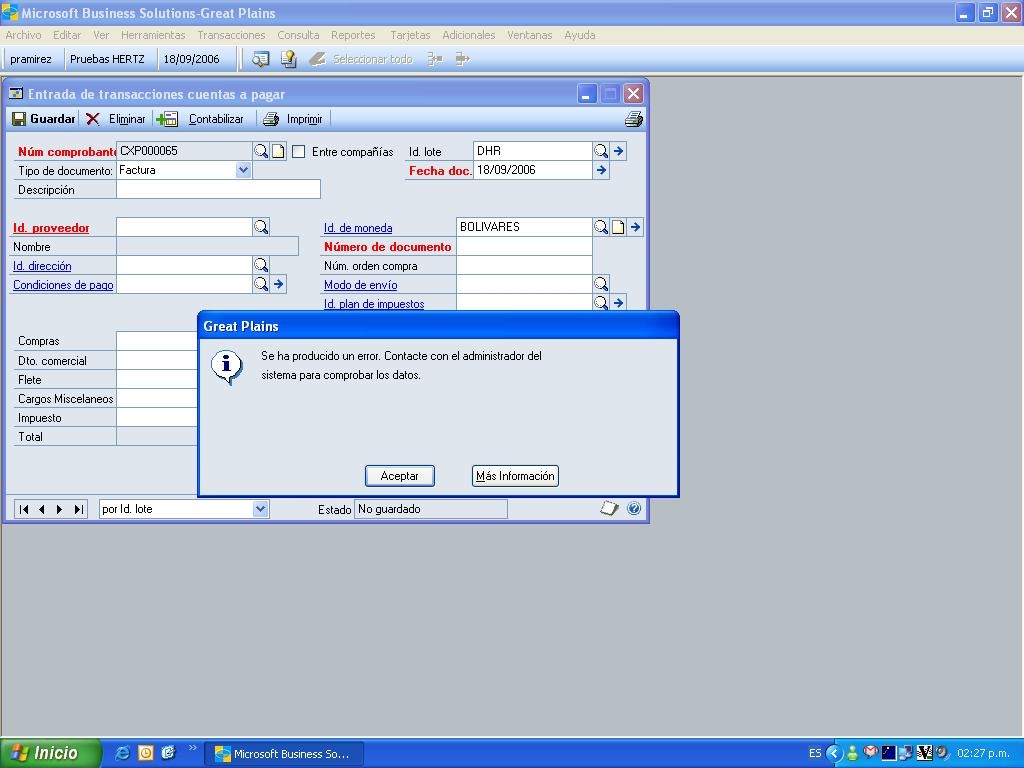
Task: Open Internet Explorer from the quick launch
Action: 122,753
